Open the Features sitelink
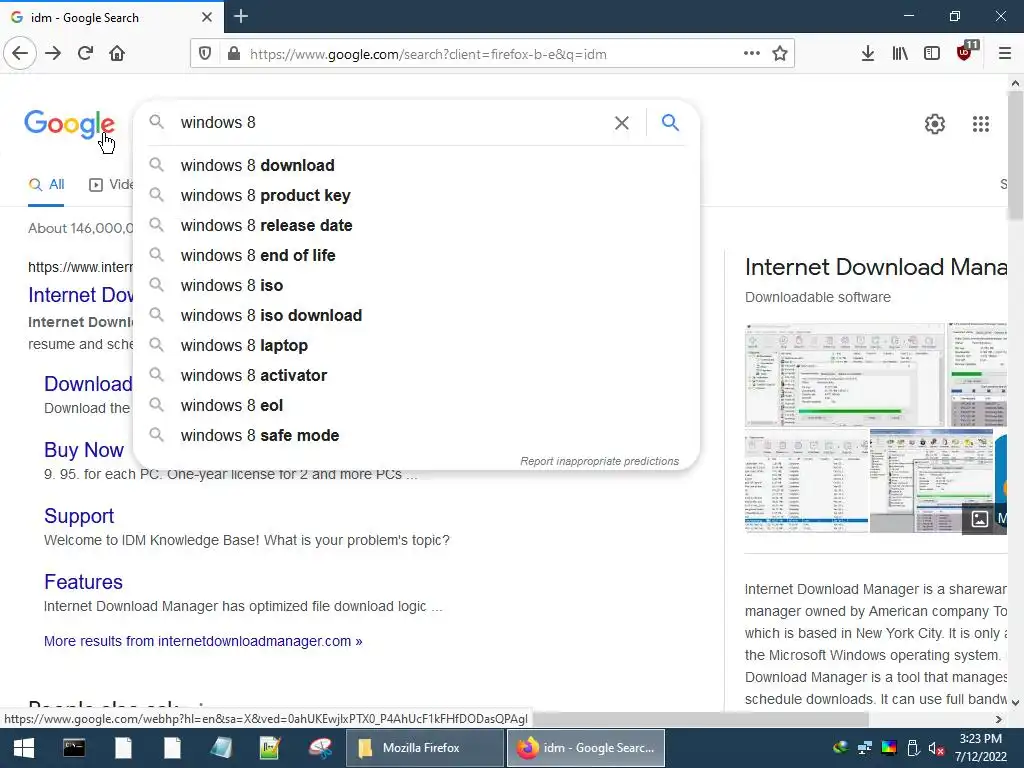 (x=83, y=582)
